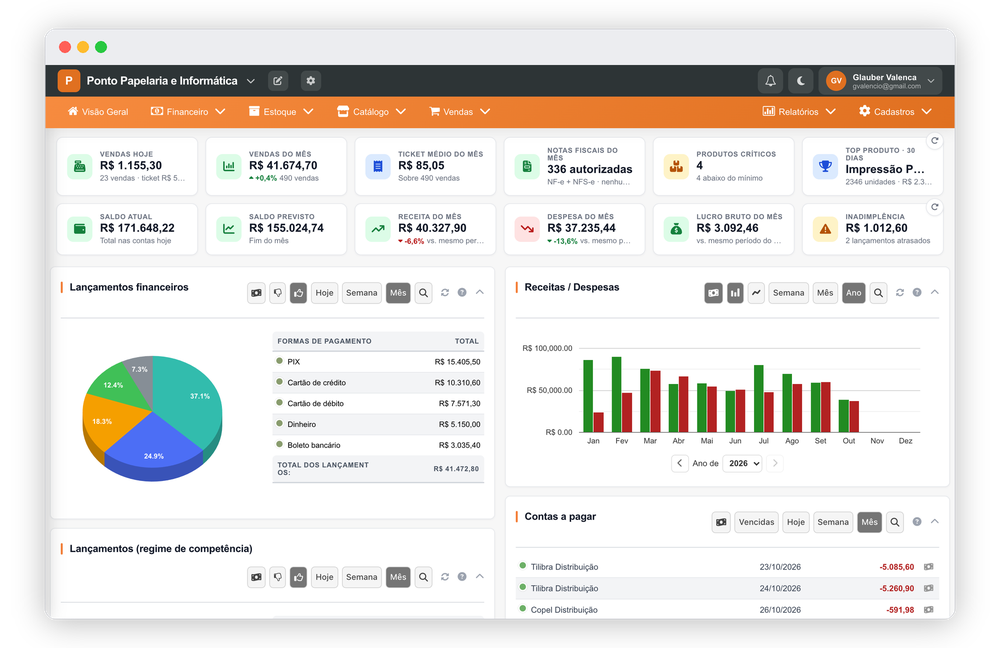Go to Visão Geral
The height and width of the screenshot is (648, 1000).
tap(98, 112)
